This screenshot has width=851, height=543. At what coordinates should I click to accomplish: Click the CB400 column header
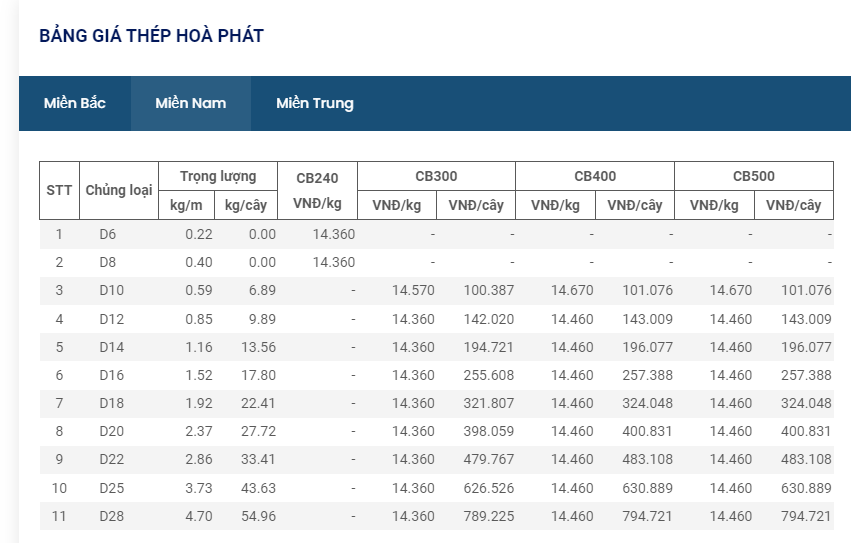click(595, 176)
